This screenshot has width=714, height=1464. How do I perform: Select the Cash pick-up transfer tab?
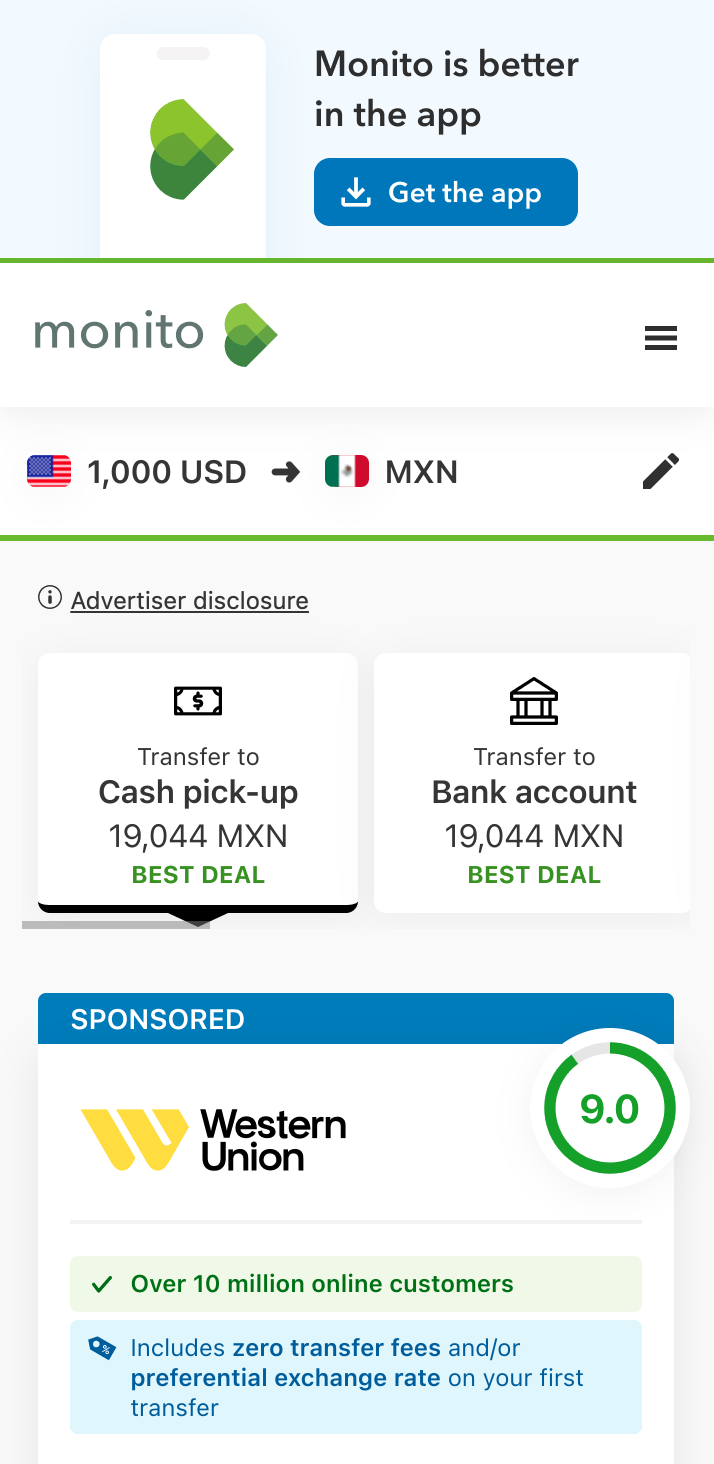pyautogui.click(x=198, y=783)
